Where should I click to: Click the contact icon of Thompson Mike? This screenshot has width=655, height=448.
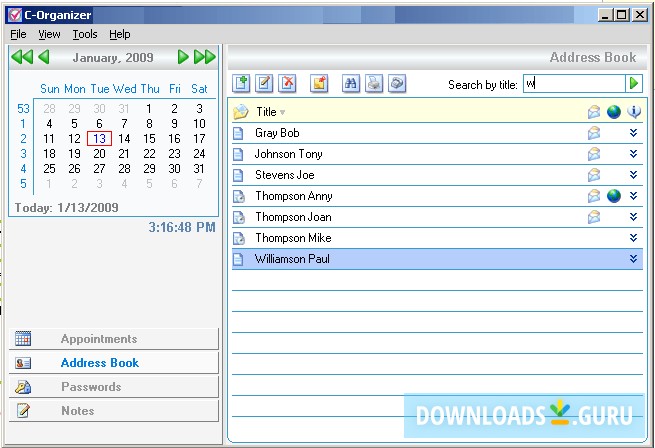239,238
